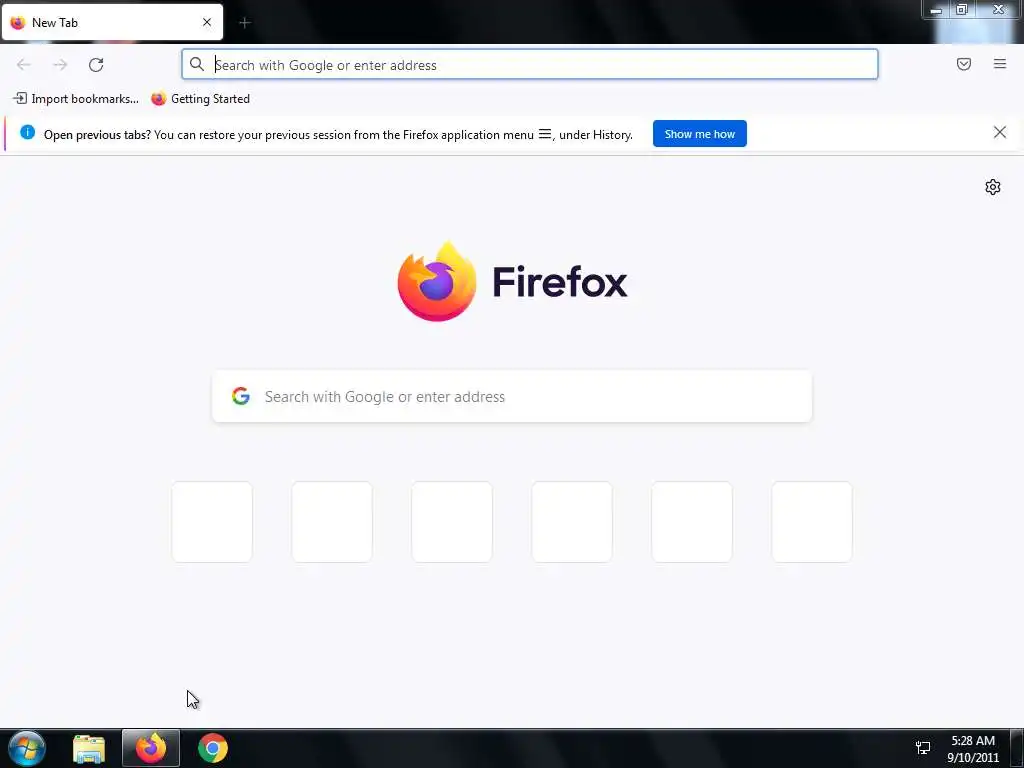Open the Getting Started bookmark
Viewport: 1024px width, 768px height.
coord(200,99)
